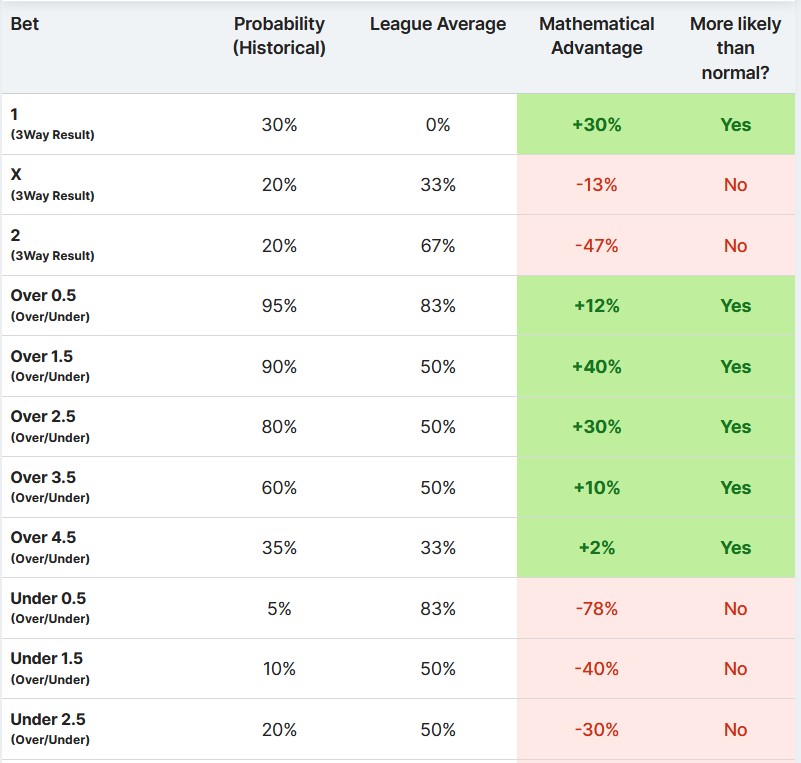Click the red -78% advantage cell
801x763 pixels.
[597, 609]
